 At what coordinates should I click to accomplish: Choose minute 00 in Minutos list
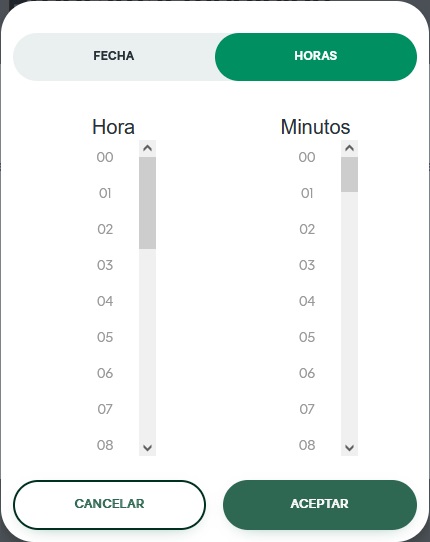(x=307, y=157)
